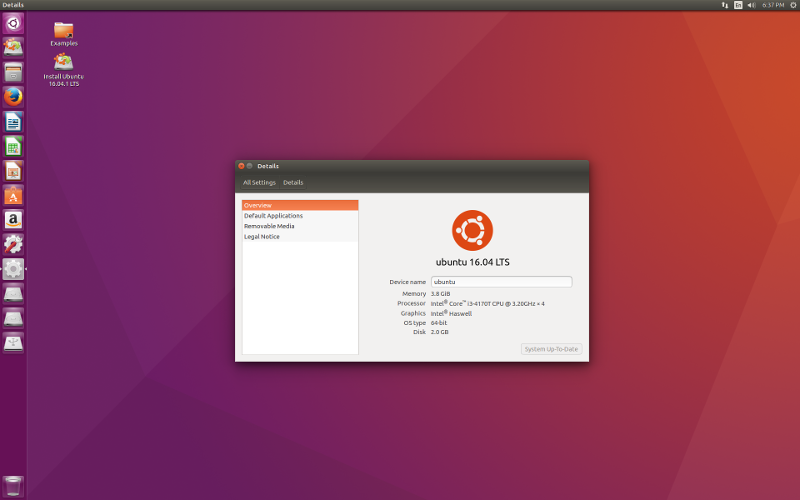Open the system tools wrench-and-gear icon
800x500 pixels.
tap(13, 244)
